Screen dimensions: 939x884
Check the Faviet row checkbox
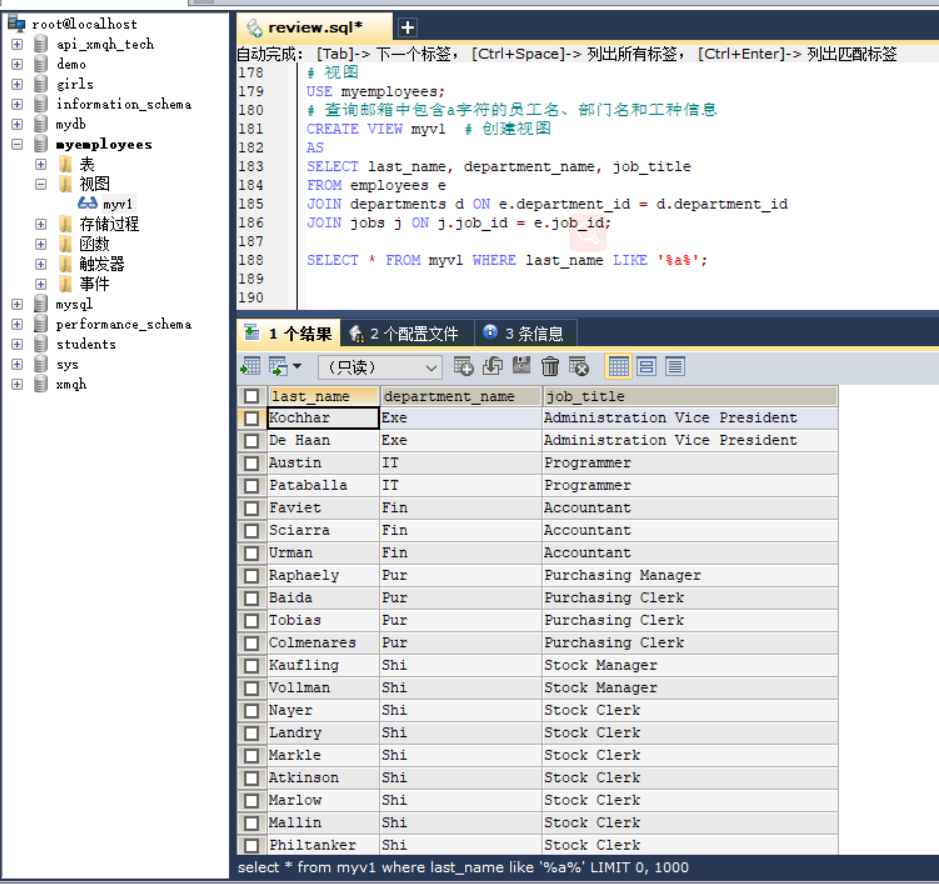[x=252, y=508]
